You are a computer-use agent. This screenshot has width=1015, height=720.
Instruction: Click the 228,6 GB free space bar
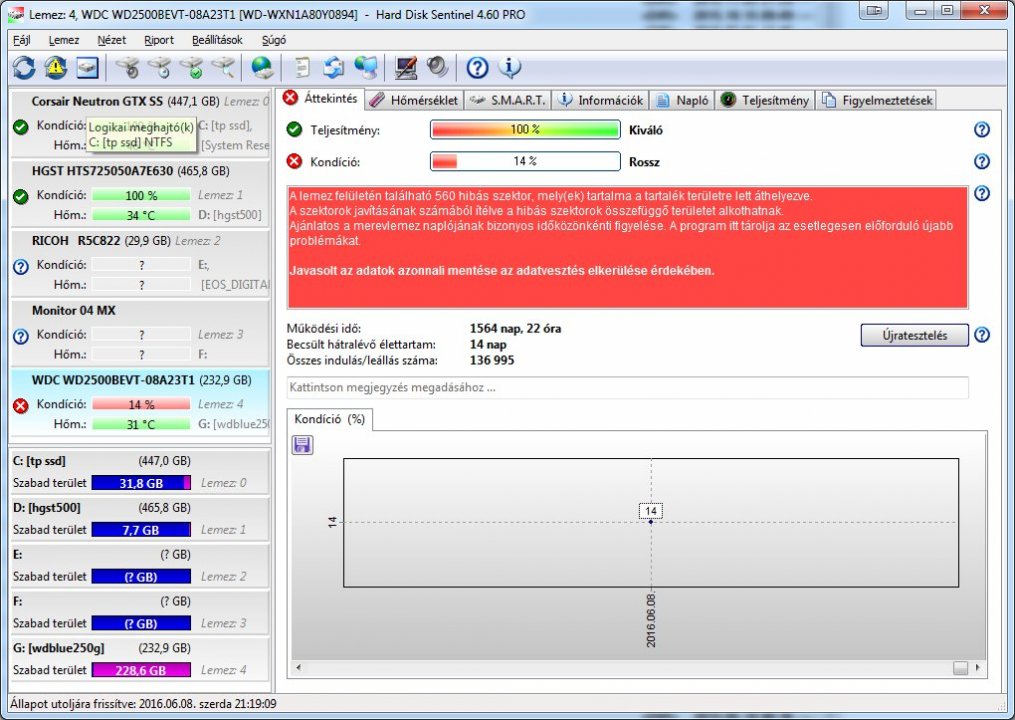point(141,670)
